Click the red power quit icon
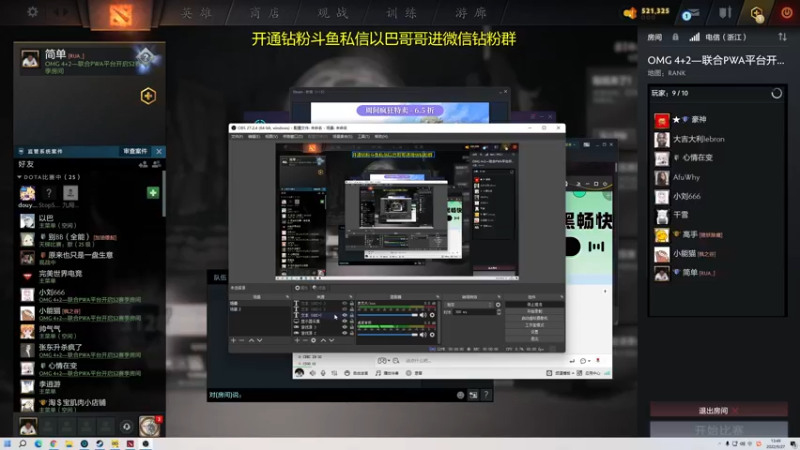The height and width of the screenshot is (450, 800). point(786,13)
